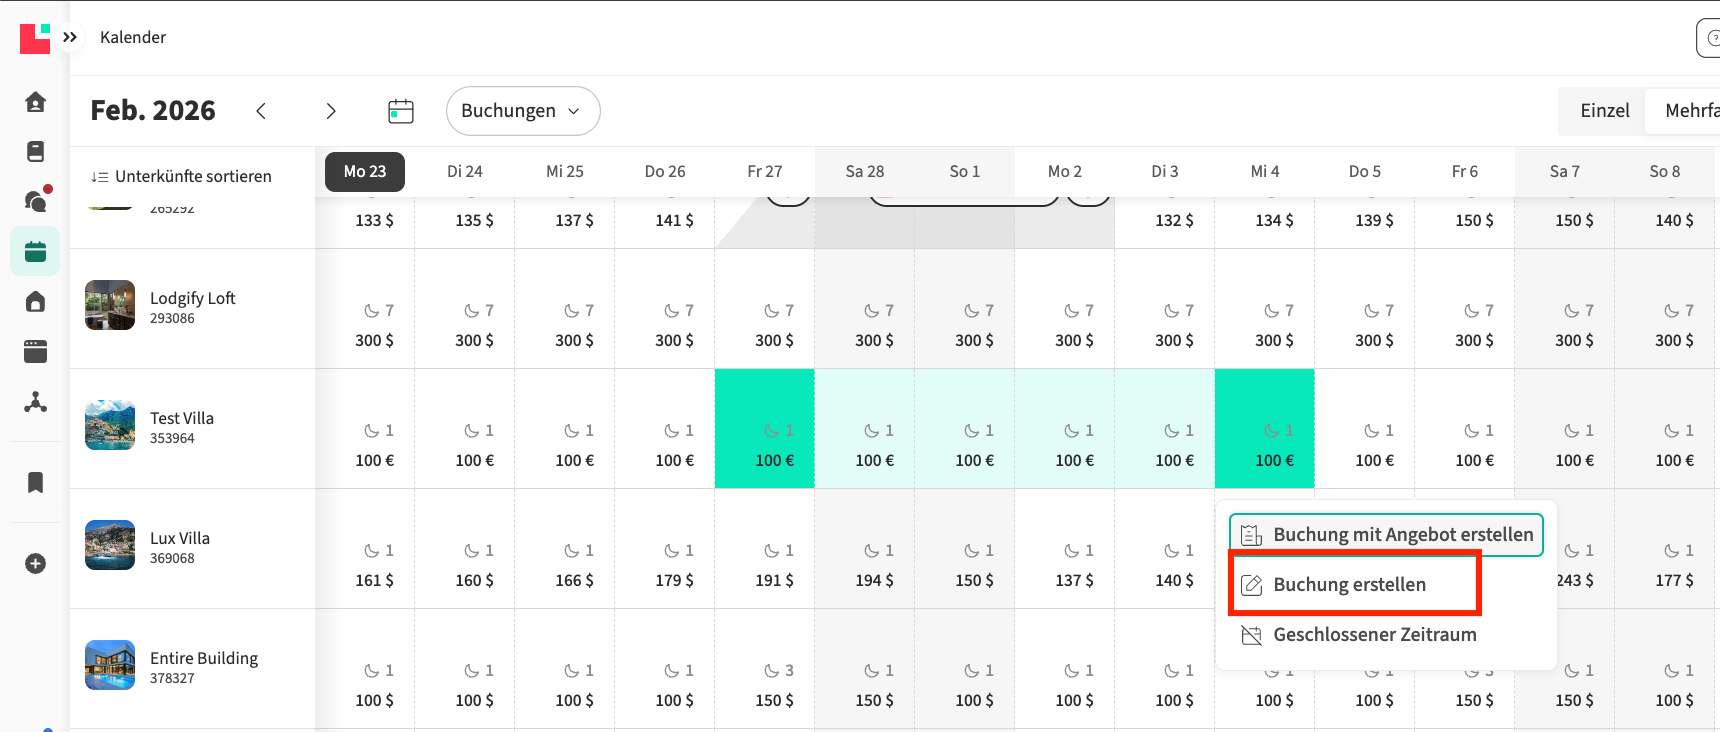Open the inbox chat icon with red dot
The width and height of the screenshot is (1720, 732).
coord(35,201)
